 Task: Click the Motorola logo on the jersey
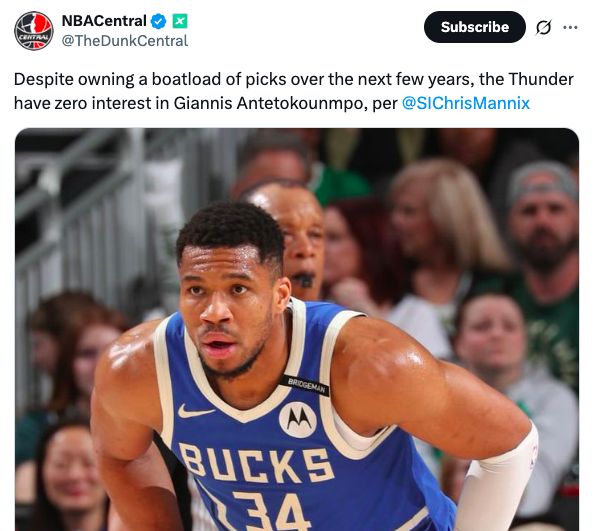(x=298, y=420)
